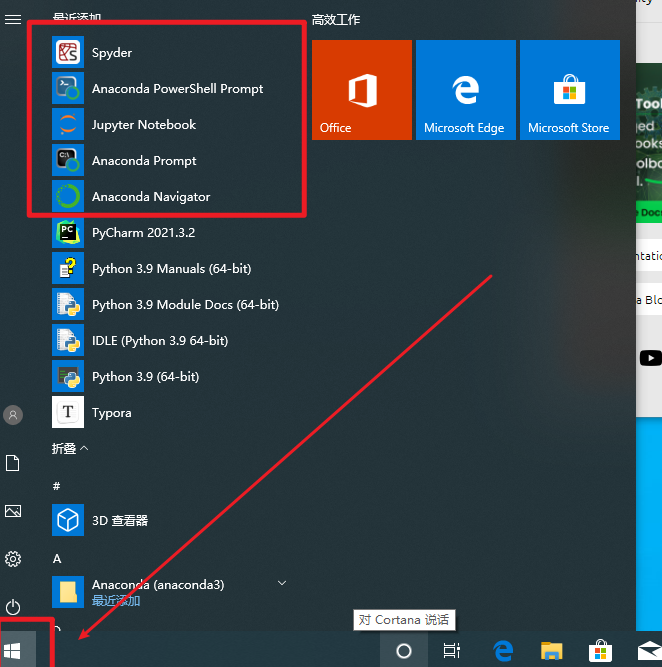Select Python 3.9 Module Docs label
Image resolution: width=662 pixels, height=667 pixels.
[x=185, y=305]
